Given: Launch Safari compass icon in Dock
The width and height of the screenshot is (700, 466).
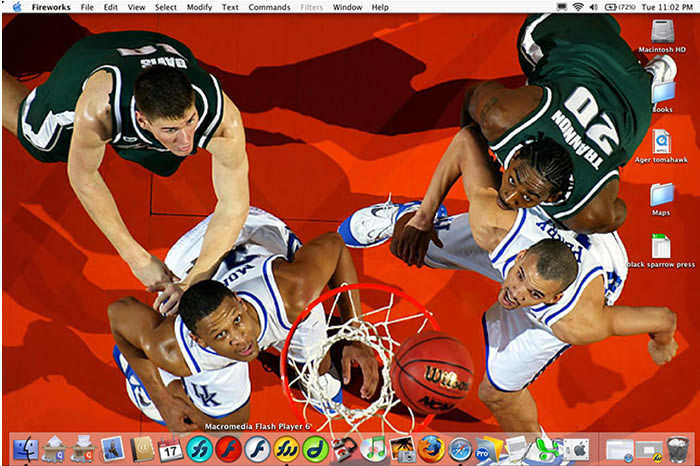Looking at the screenshot, I should tap(460, 448).
